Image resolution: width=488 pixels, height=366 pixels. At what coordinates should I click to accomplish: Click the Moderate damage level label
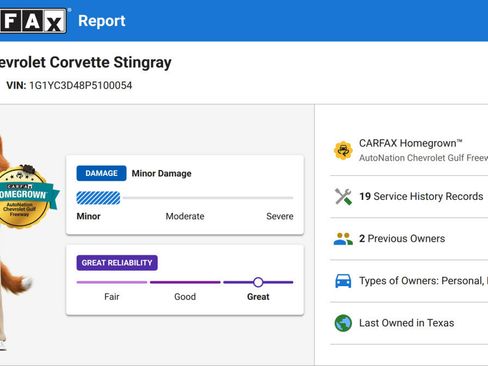pyautogui.click(x=185, y=216)
